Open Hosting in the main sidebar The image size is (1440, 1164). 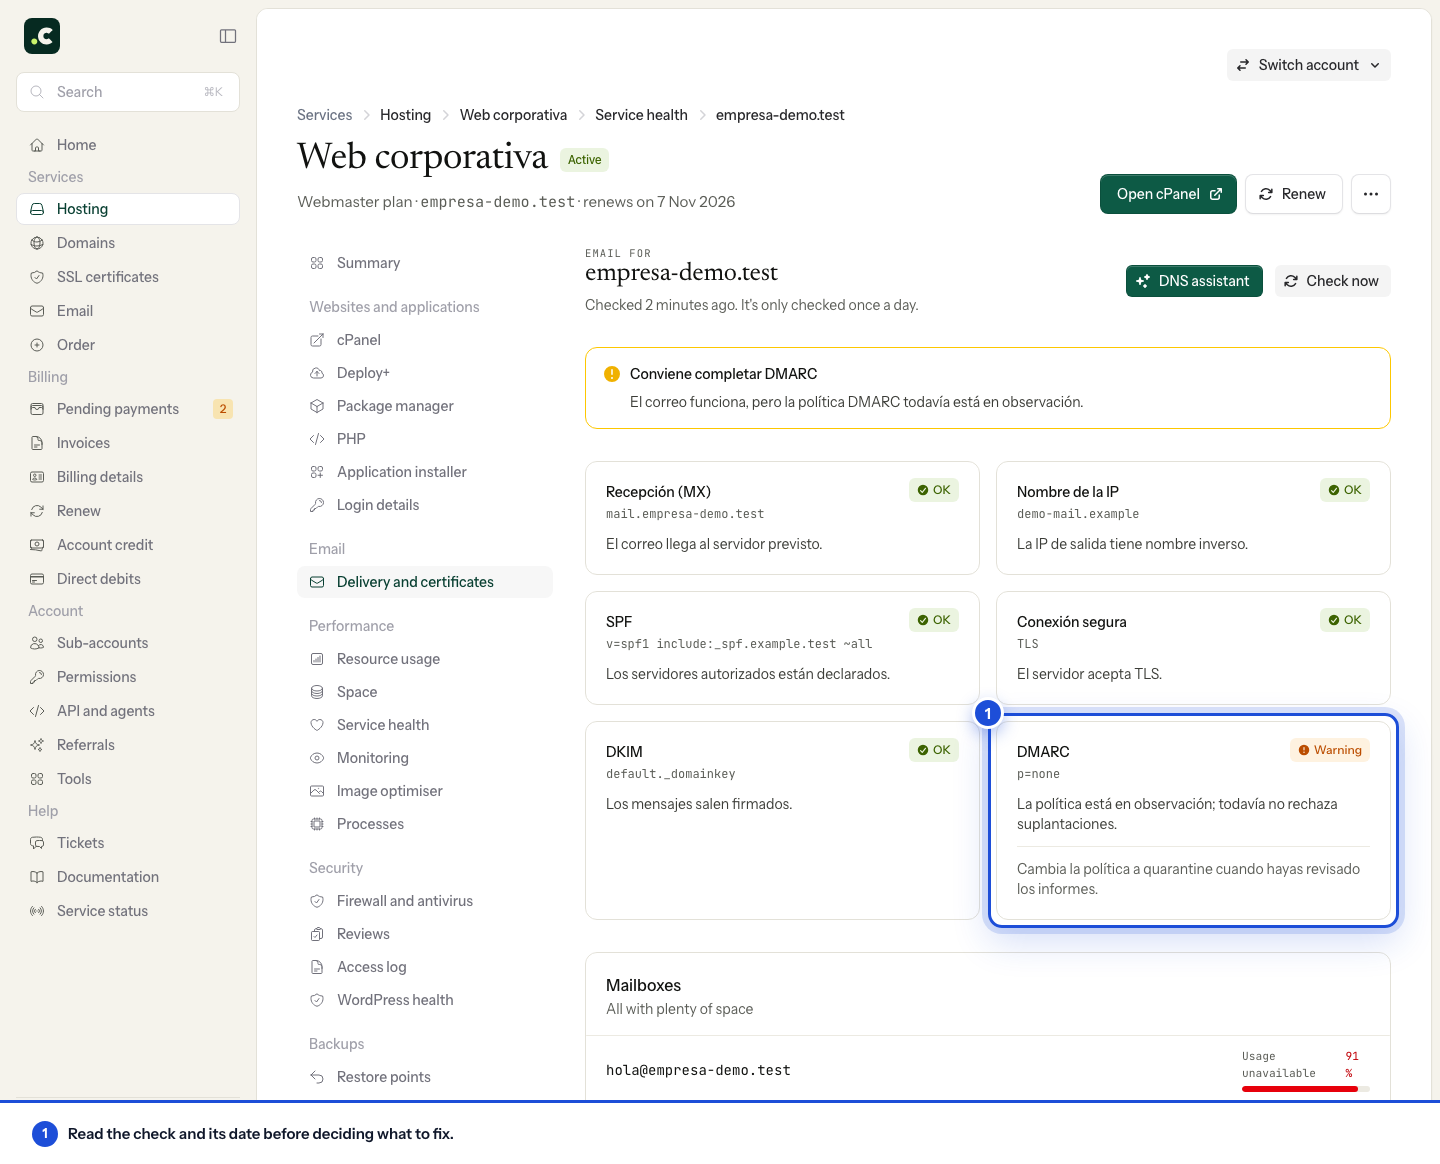click(x=128, y=209)
